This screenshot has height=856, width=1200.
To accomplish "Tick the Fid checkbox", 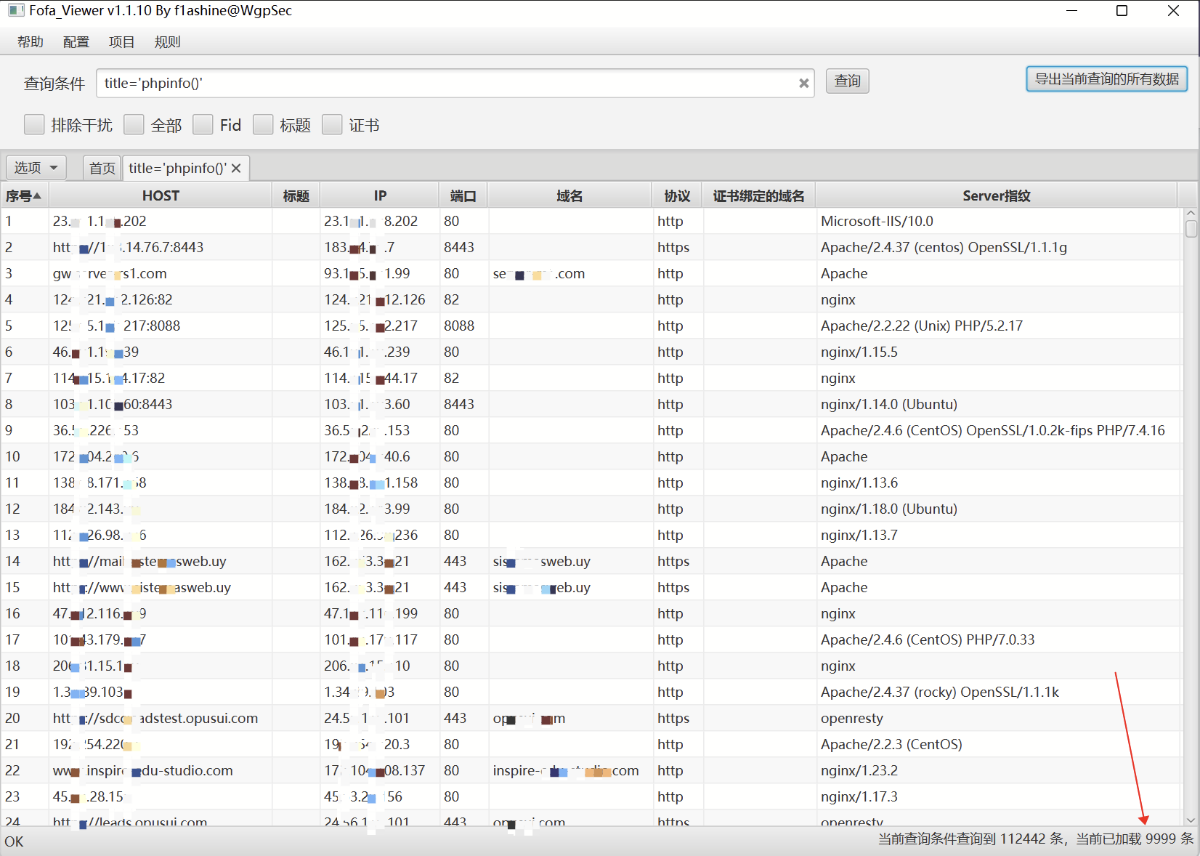I will click(203, 125).
